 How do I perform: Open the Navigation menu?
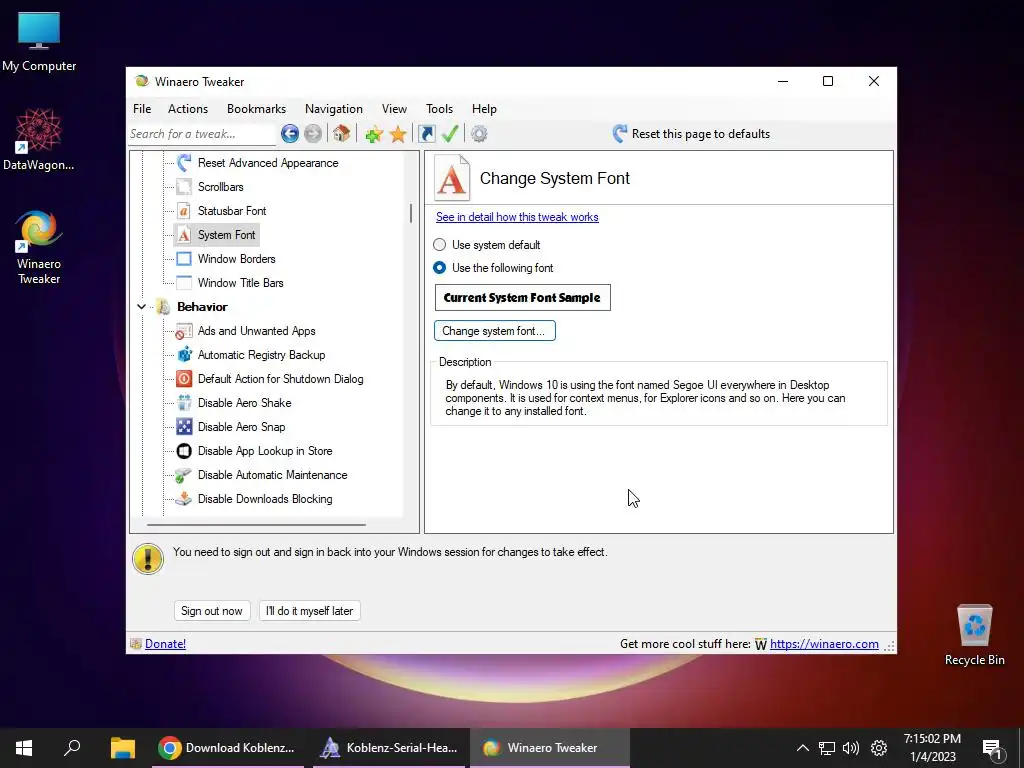pyautogui.click(x=334, y=109)
